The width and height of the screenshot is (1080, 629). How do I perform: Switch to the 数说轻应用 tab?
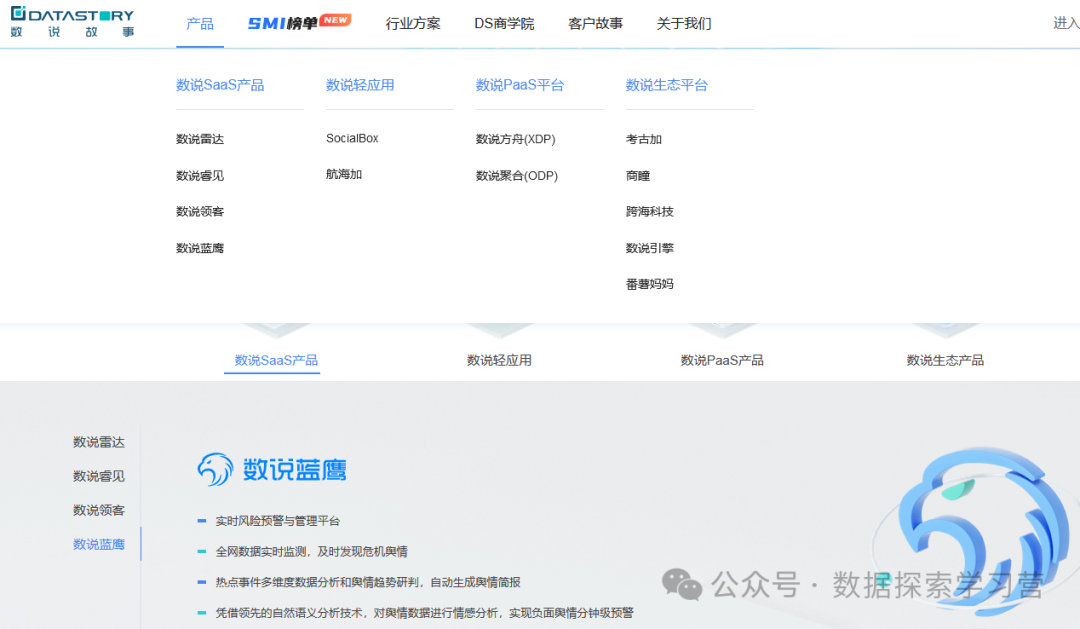coord(499,360)
